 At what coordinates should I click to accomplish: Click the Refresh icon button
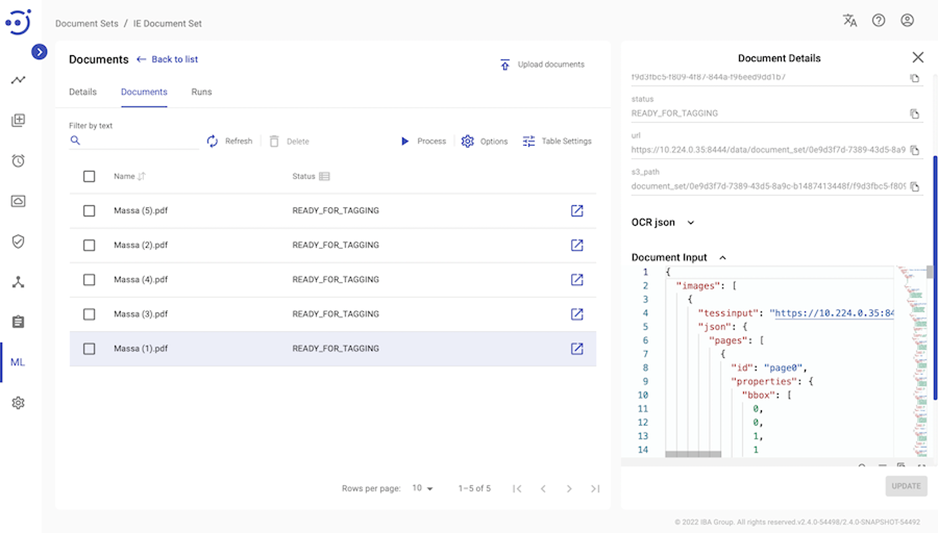click(x=213, y=141)
